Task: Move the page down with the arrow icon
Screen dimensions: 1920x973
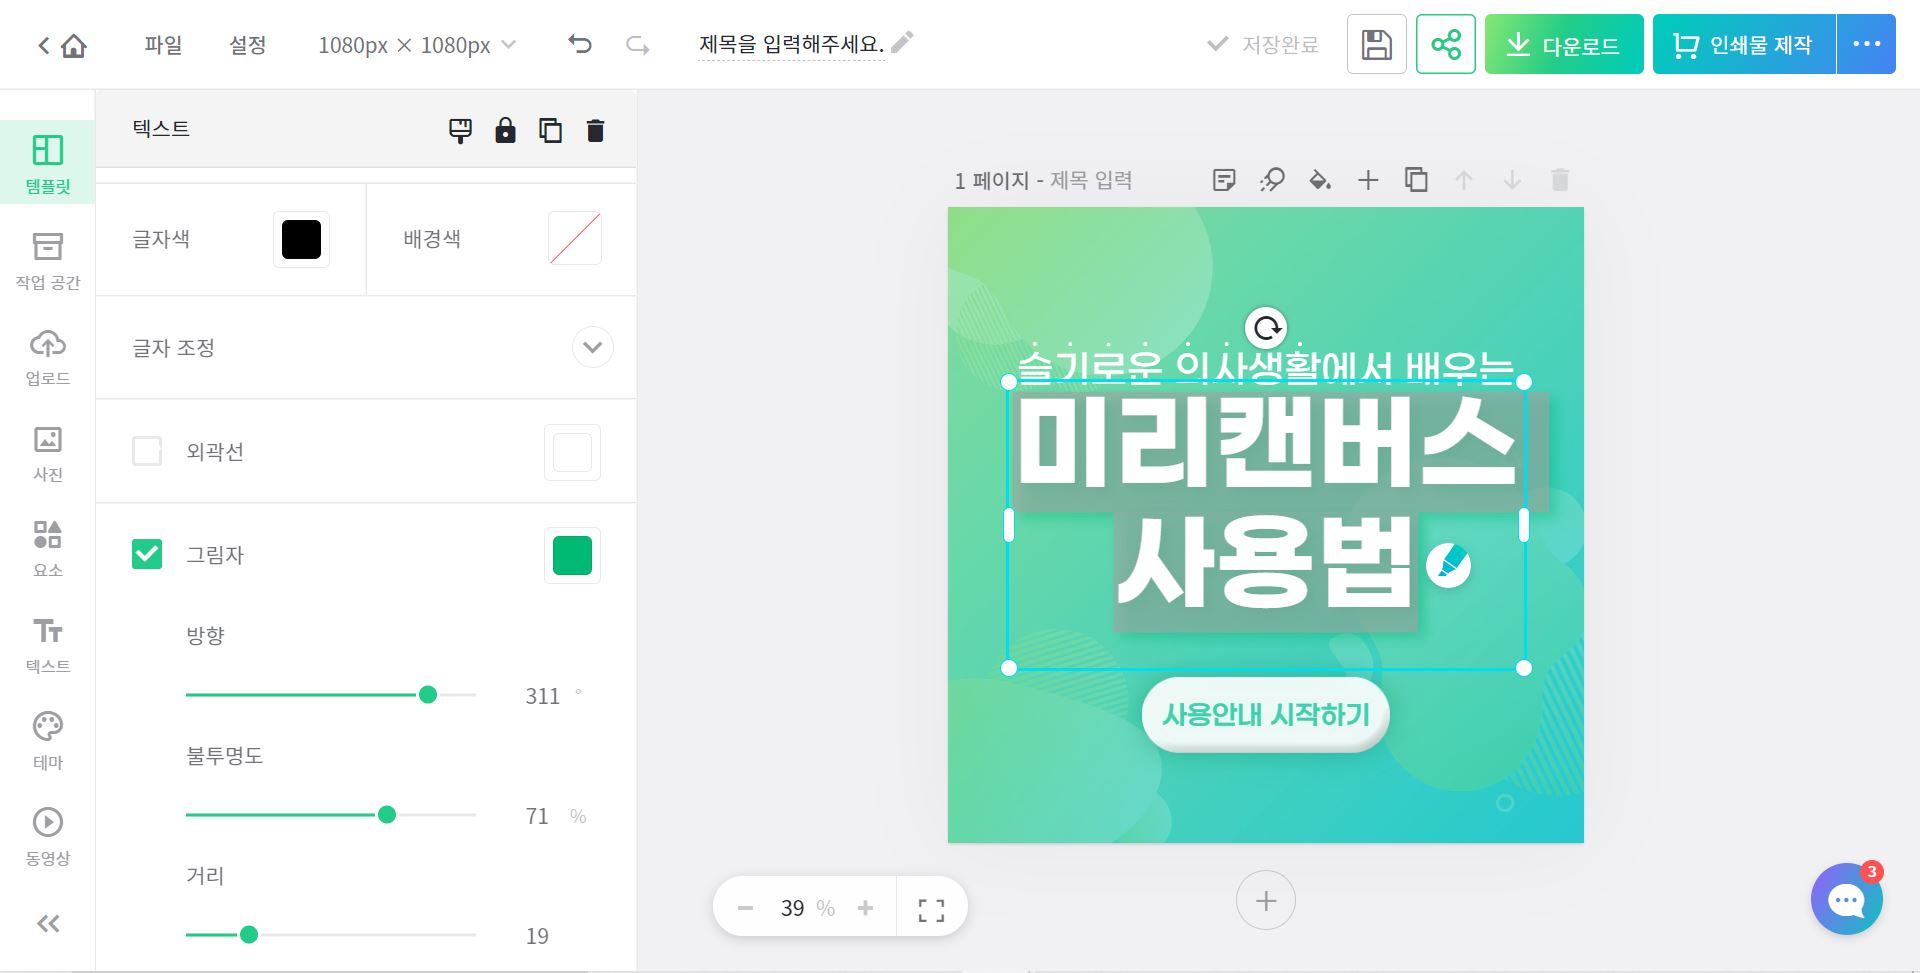Action: click(x=1512, y=180)
